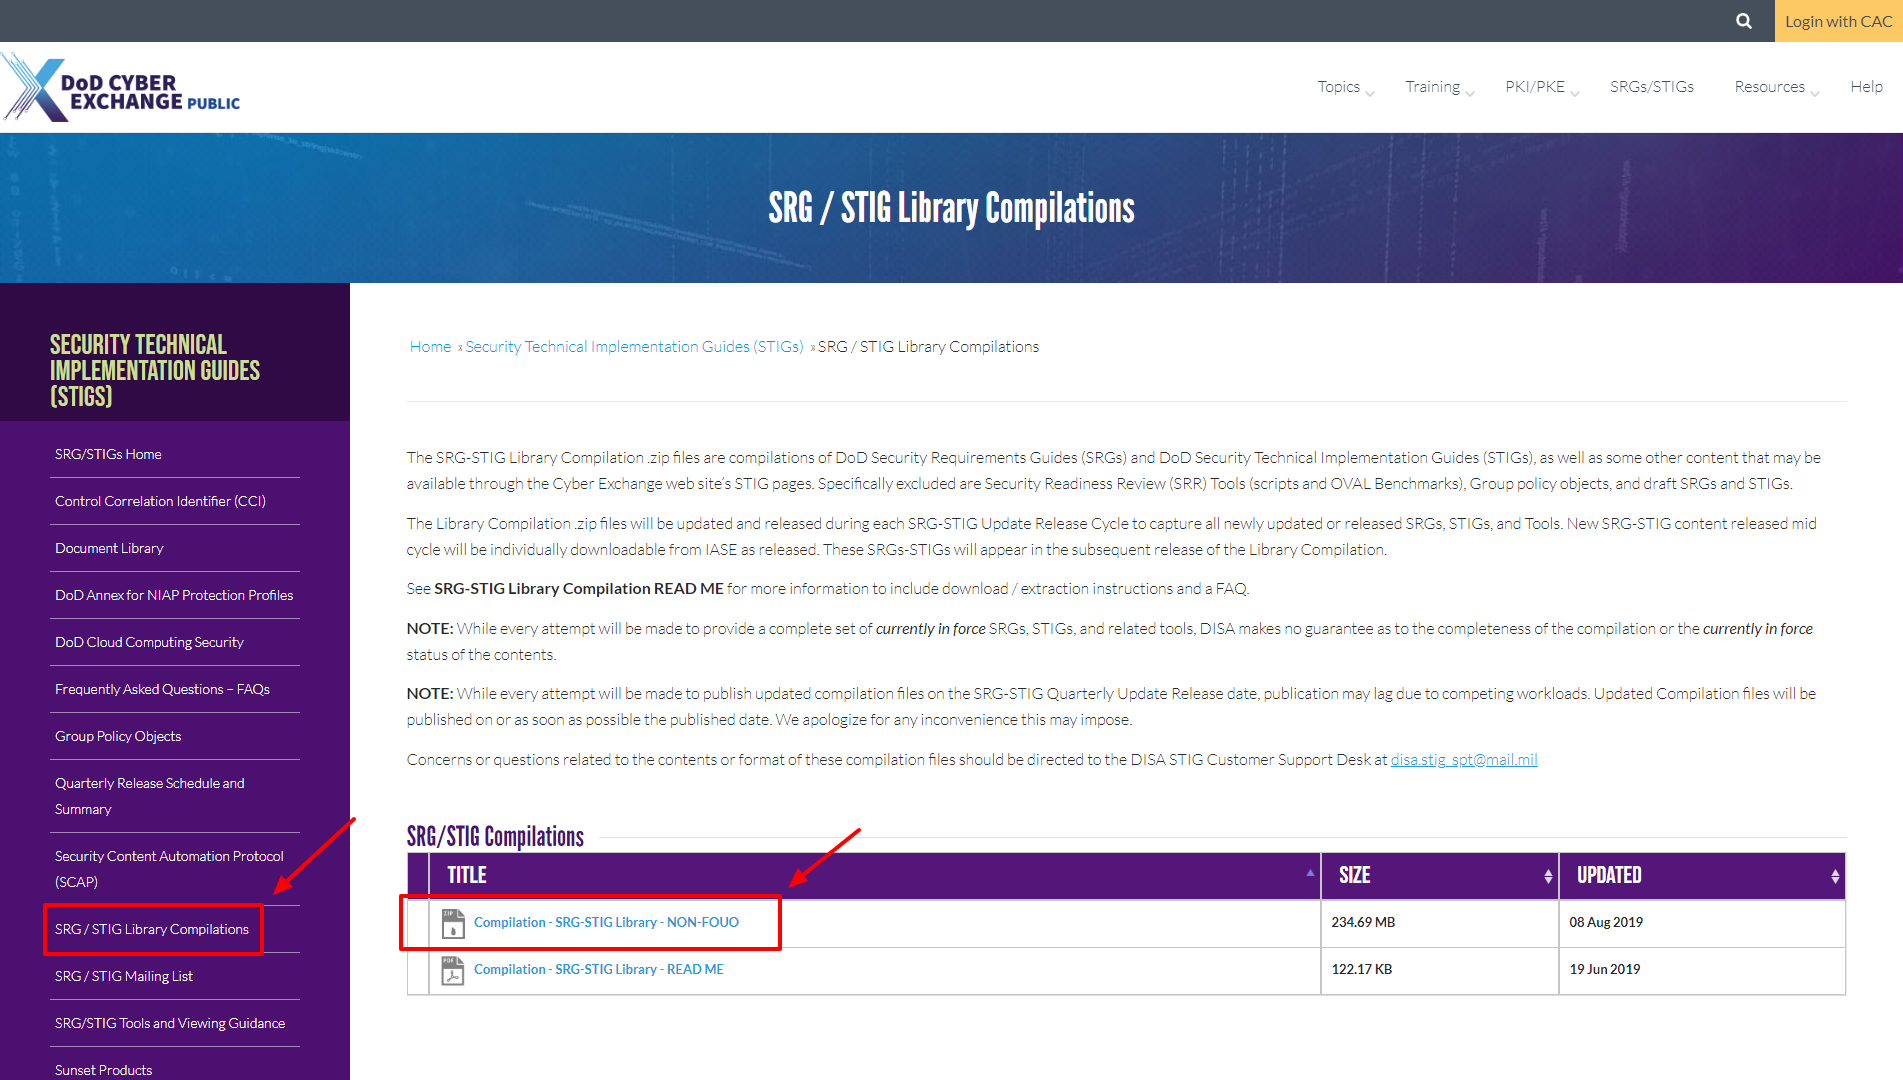
Task: Open the Help menu item
Action: click(x=1866, y=87)
